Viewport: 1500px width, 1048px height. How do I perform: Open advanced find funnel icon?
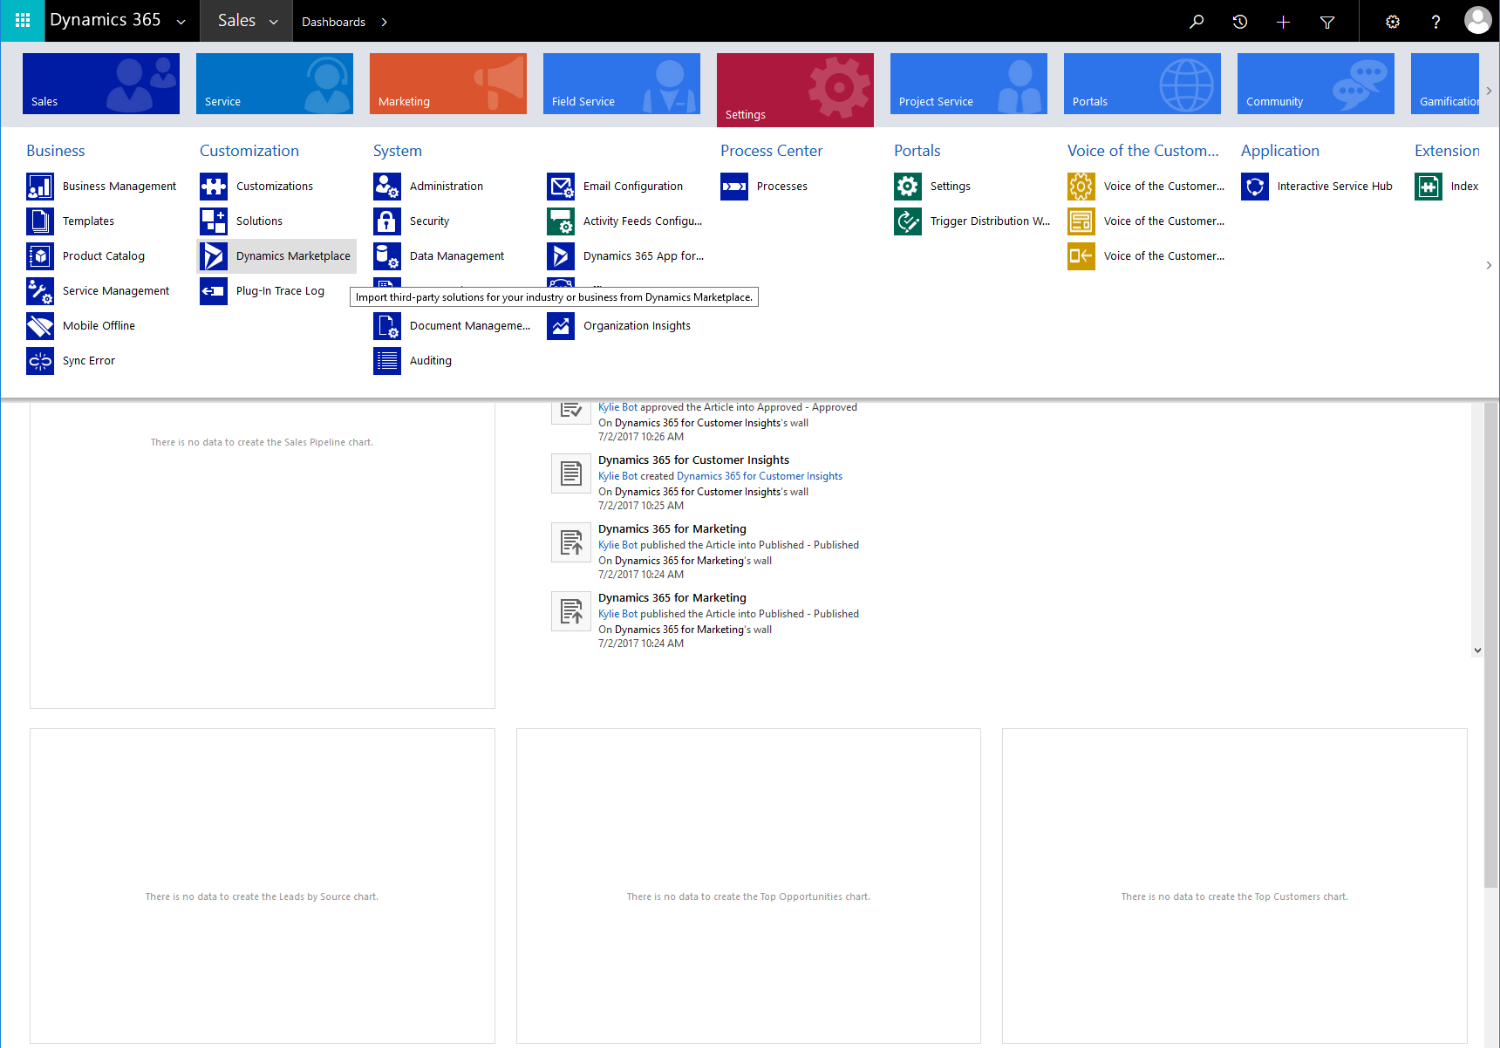1327,21
